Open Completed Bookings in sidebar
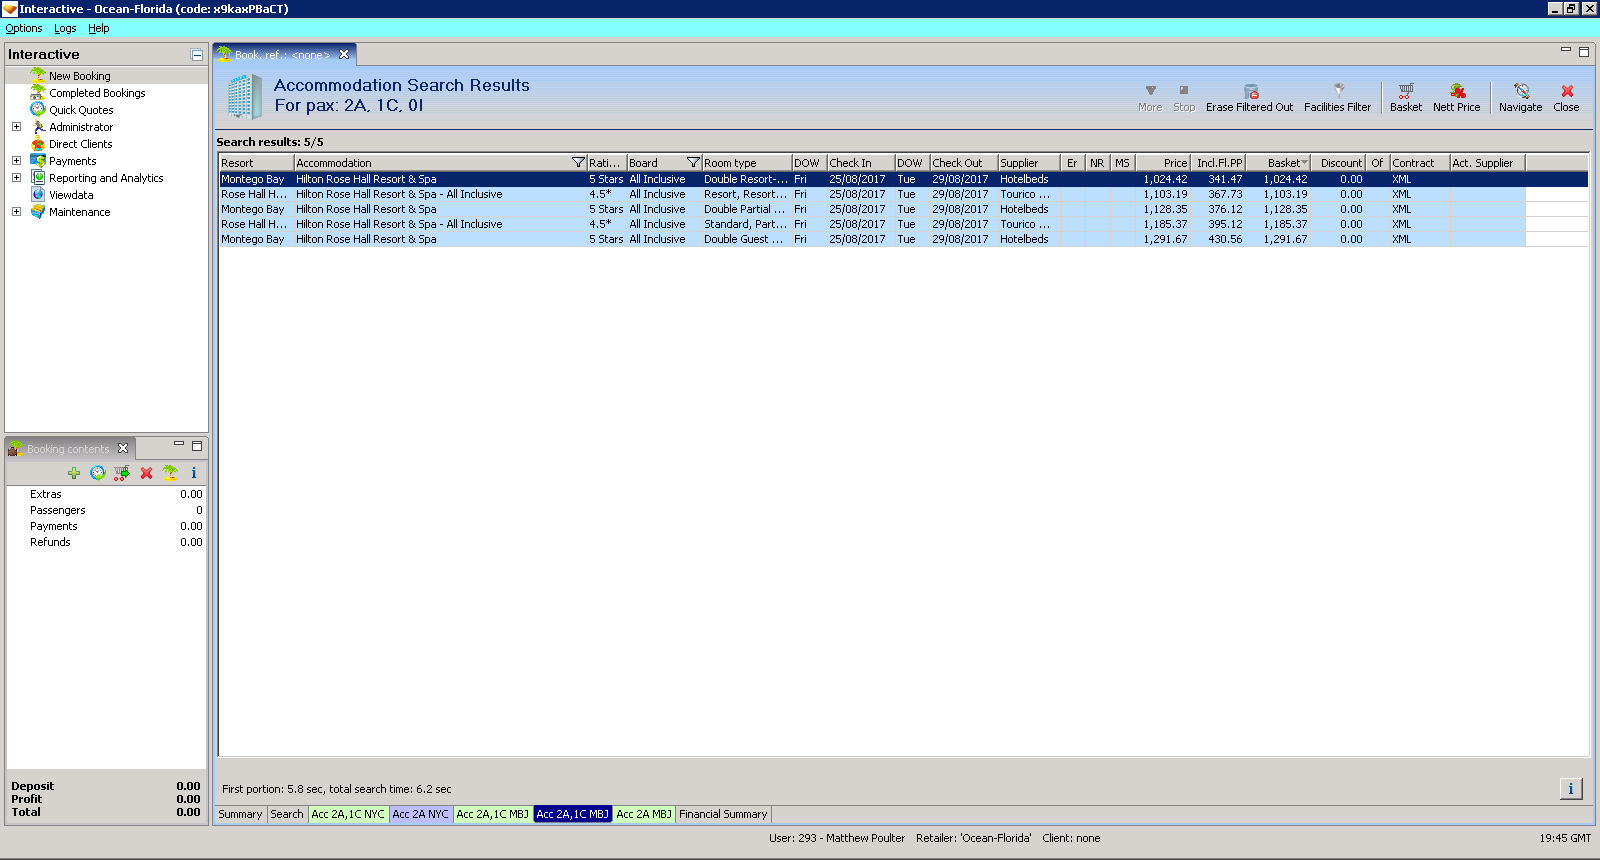The image size is (1600, 860). (97, 93)
